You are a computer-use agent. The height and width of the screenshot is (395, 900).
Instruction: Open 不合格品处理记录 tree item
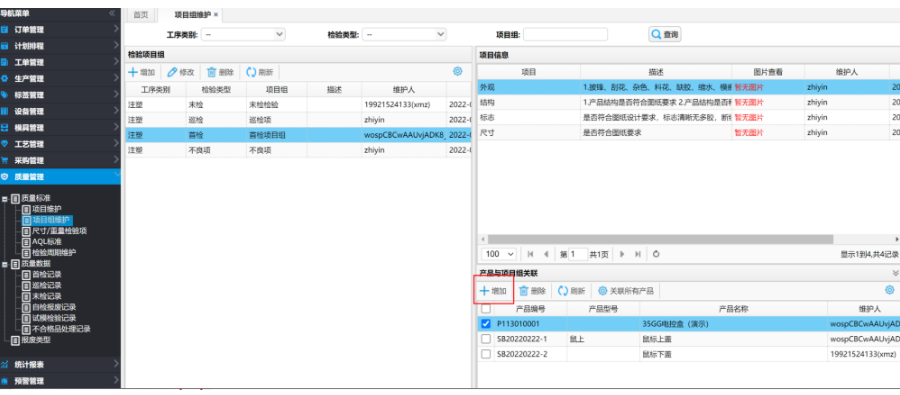[61, 329]
